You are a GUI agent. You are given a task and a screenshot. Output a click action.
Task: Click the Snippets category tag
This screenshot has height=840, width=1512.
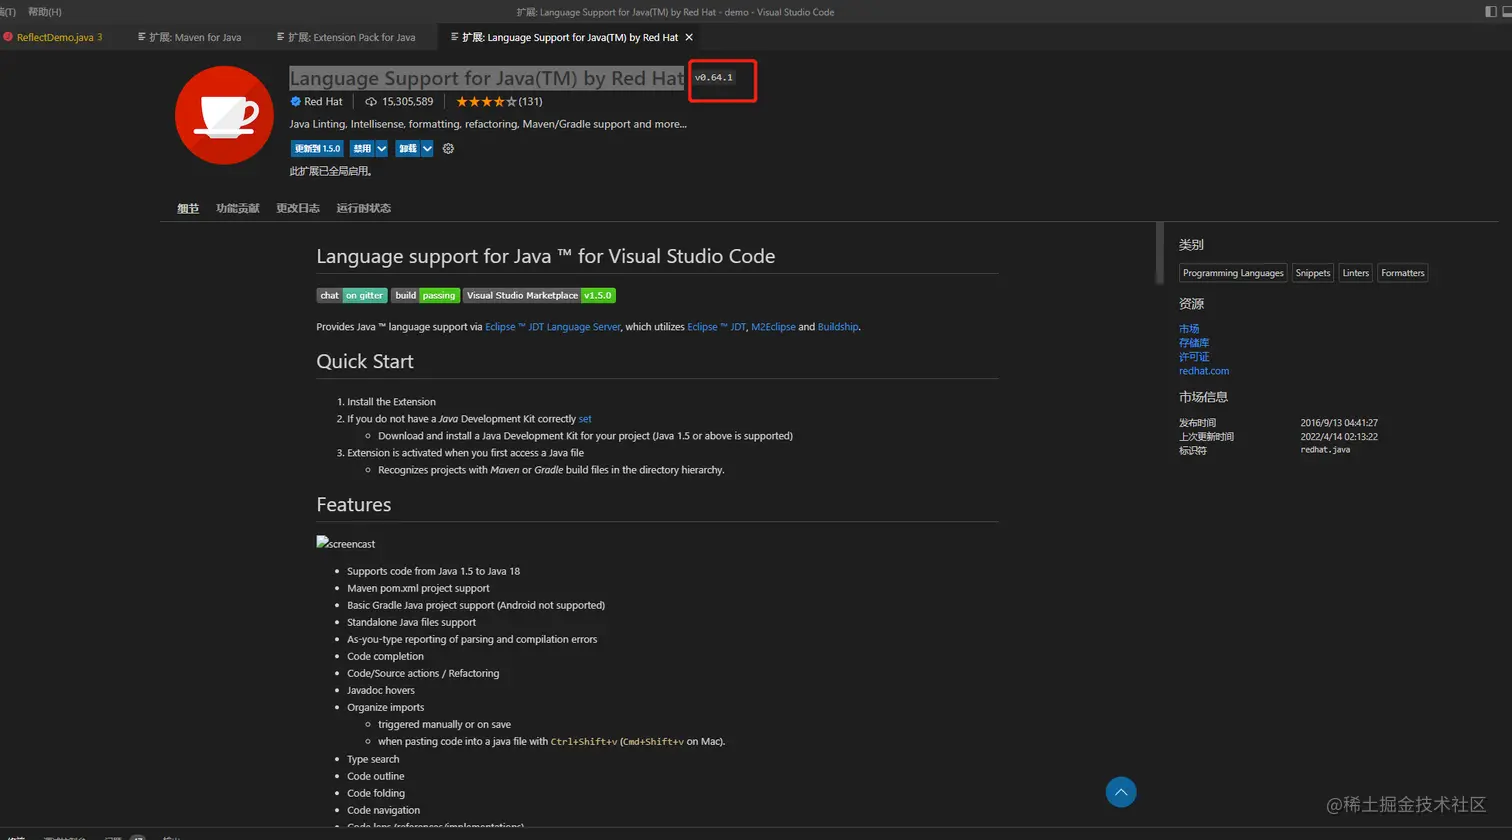tap(1312, 273)
